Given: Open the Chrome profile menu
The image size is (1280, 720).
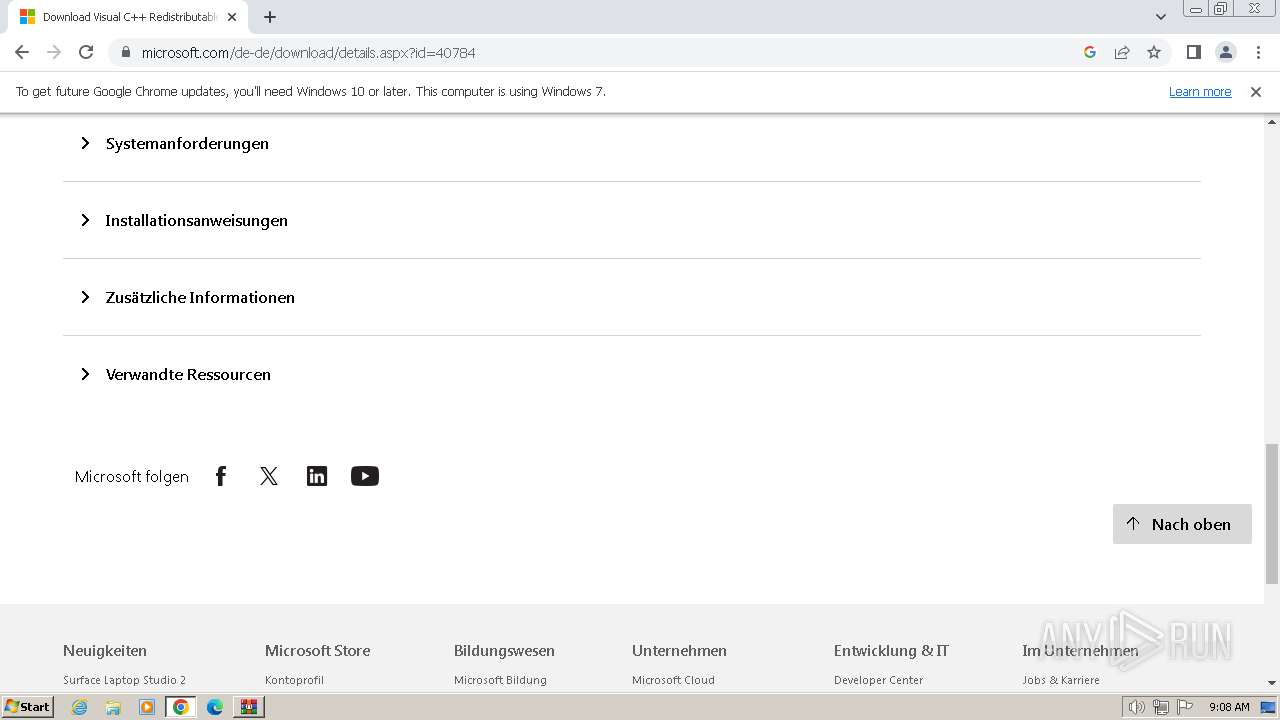Looking at the screenshot, I should 1225,52.
